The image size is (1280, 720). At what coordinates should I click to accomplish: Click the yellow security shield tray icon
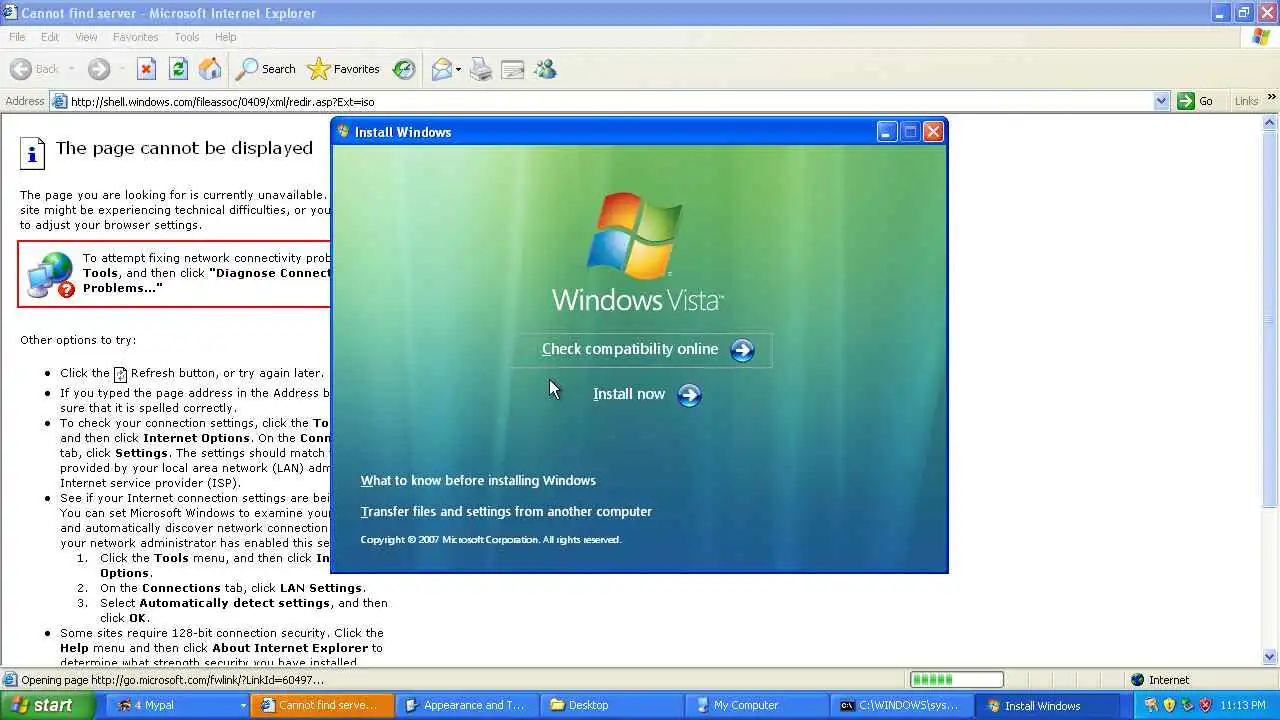click(x=1169, y=705)
